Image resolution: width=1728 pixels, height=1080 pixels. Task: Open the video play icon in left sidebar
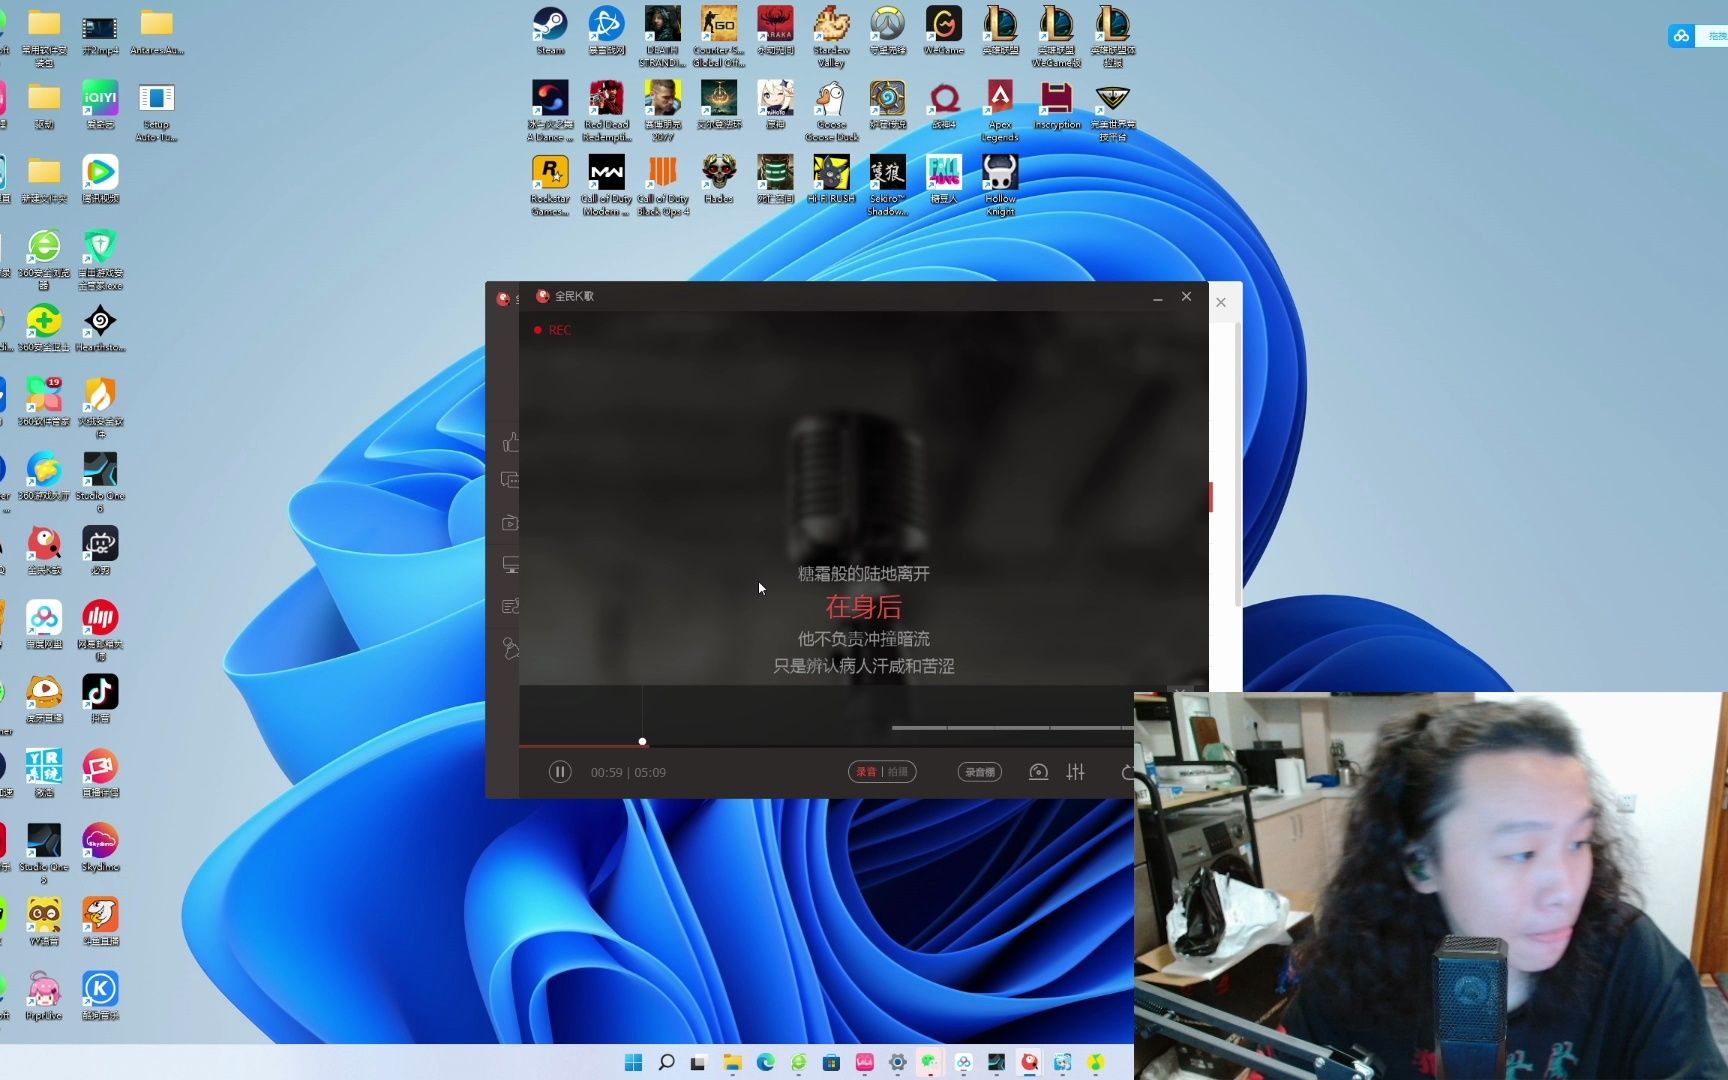tap(511, 523)
